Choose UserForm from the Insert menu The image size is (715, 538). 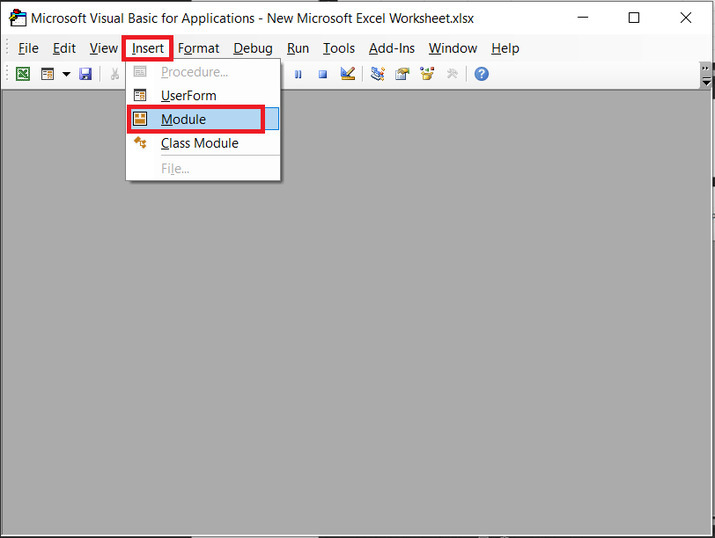[203, 96]
